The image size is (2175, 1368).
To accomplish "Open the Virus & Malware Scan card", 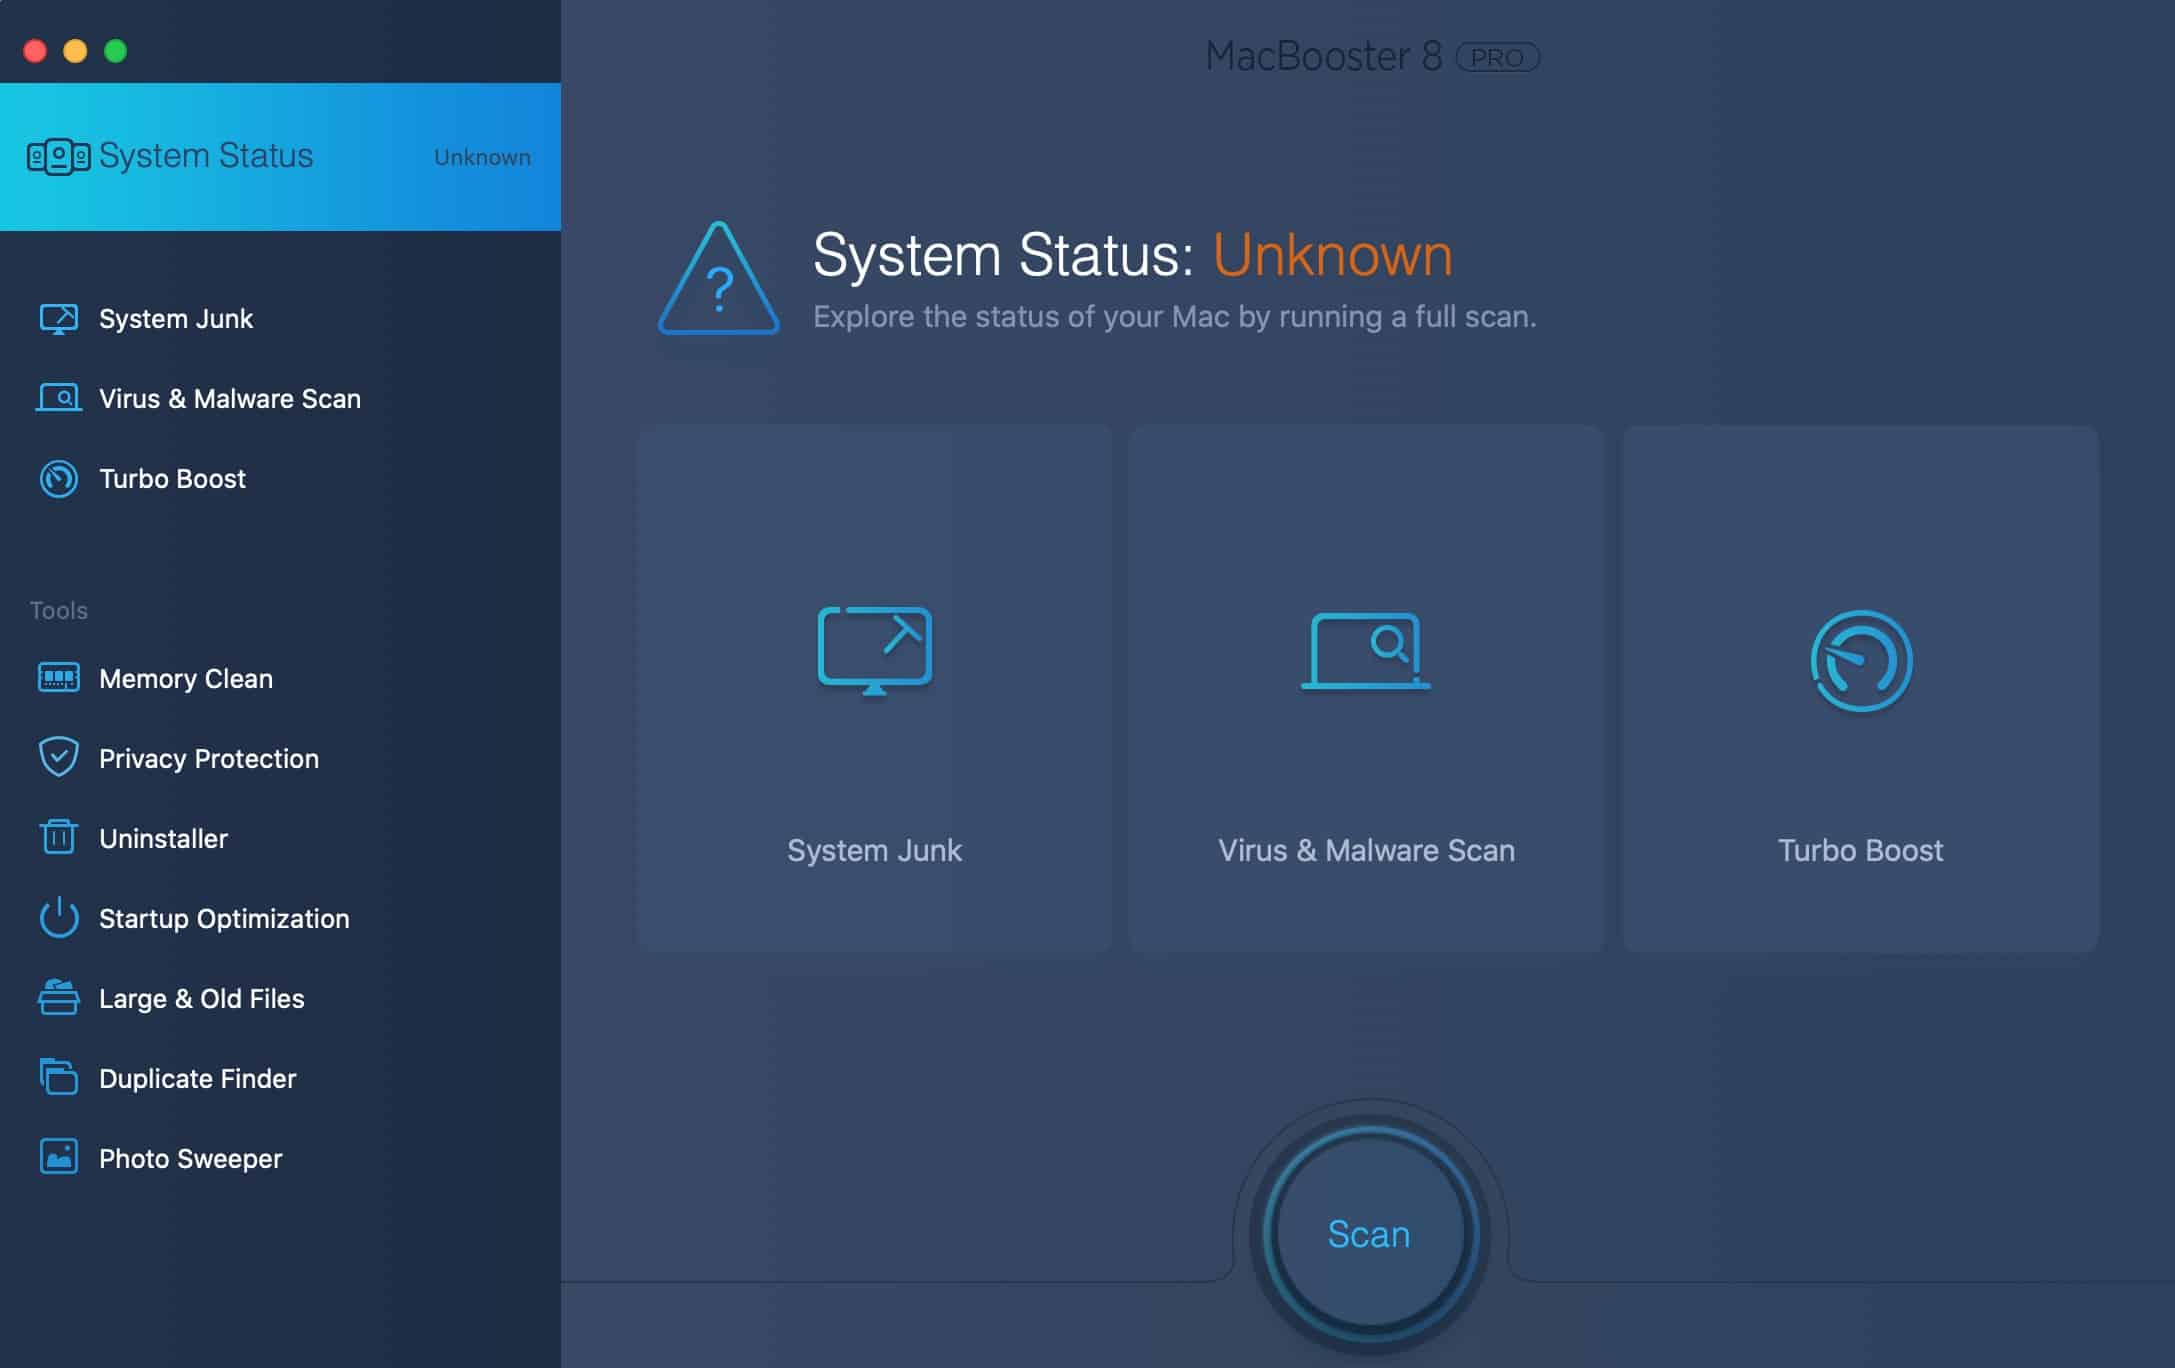I will coord(1366,685).
